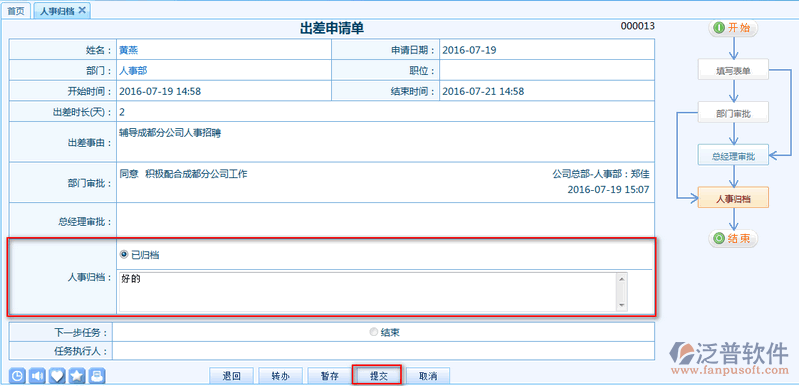Click the clock history icon

[x=17, y=376]
